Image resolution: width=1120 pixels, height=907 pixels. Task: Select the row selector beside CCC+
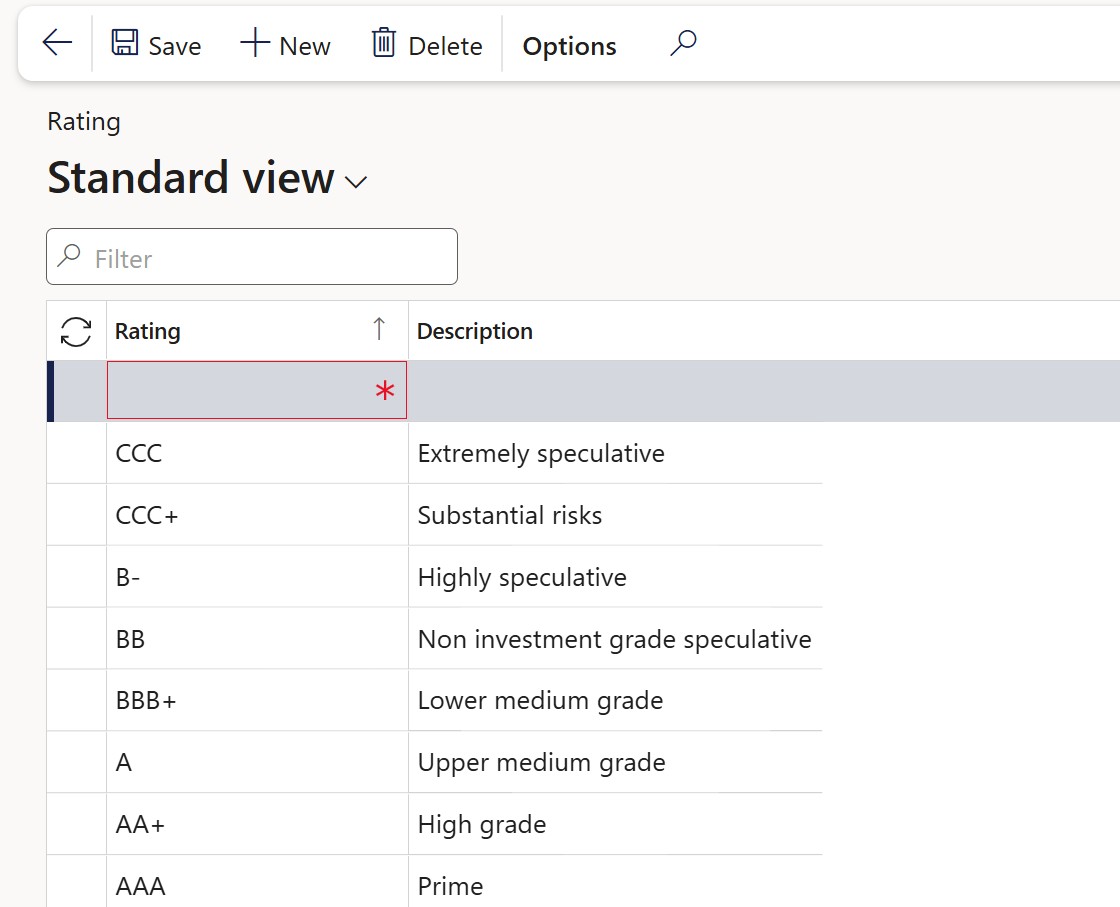[x=76, y=515]
